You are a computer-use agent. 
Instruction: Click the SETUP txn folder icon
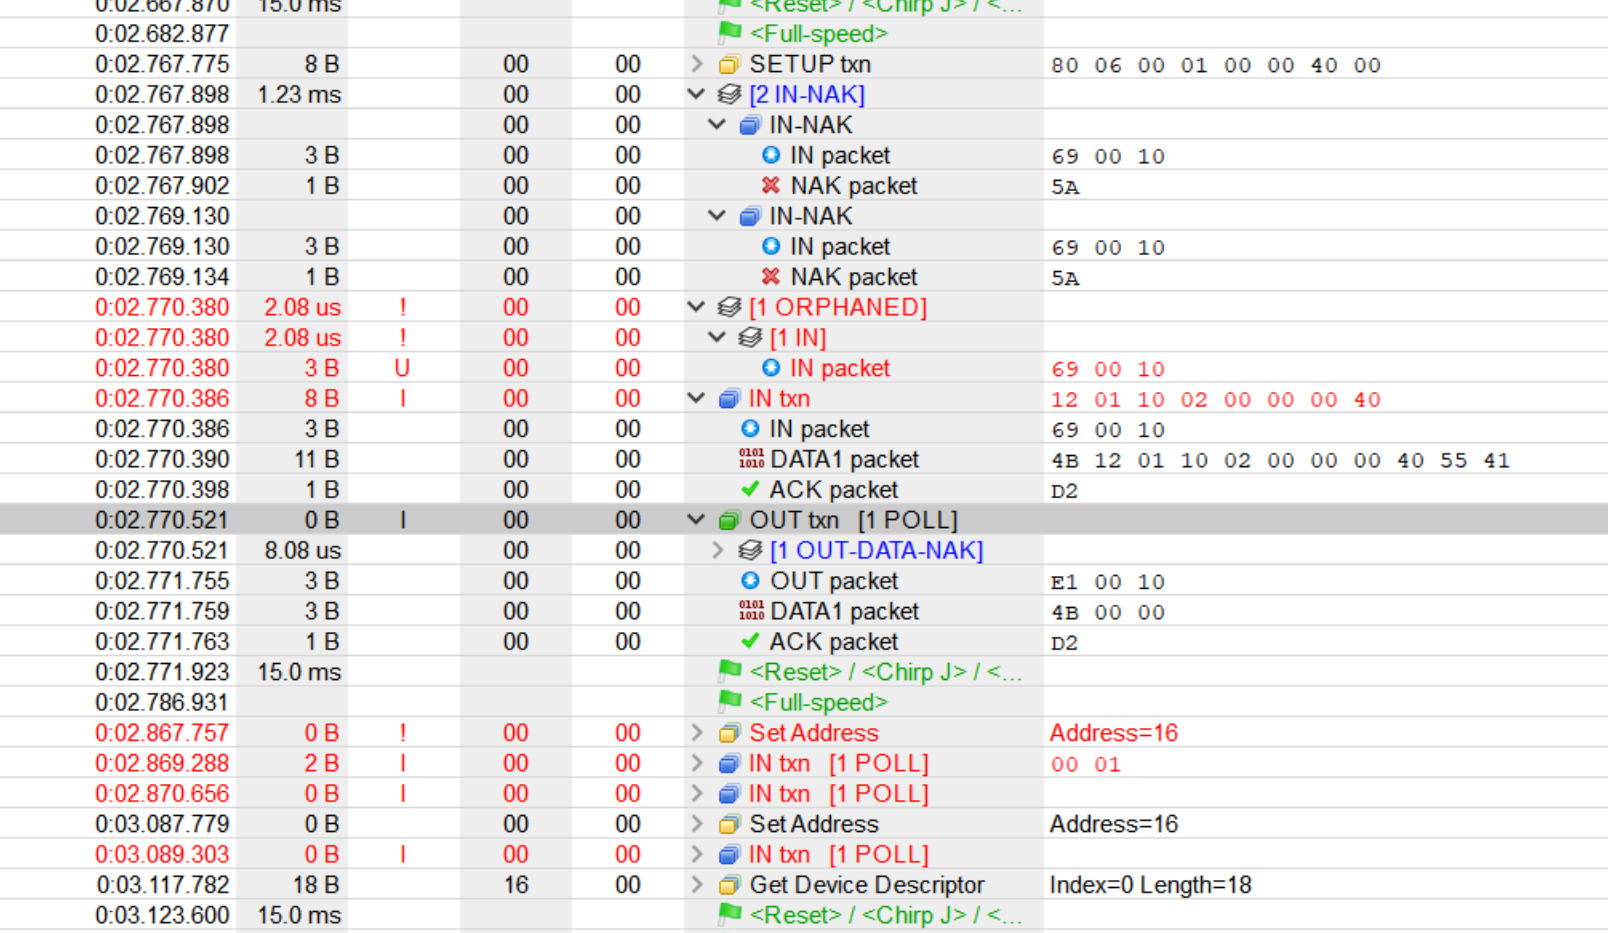(729, 65)
